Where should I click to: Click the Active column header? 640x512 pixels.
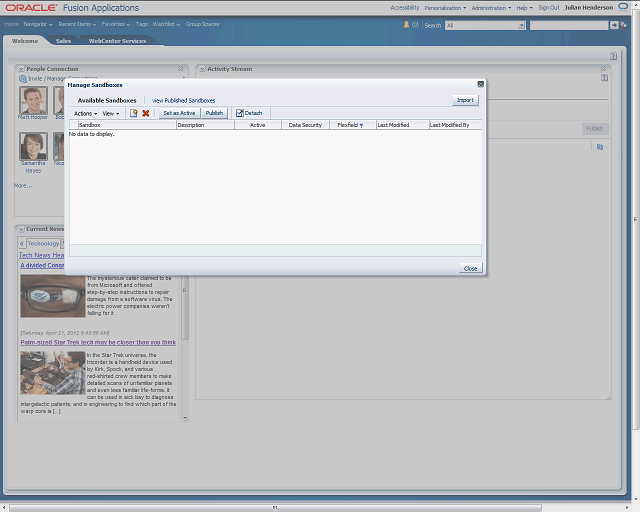pyautogui.click(x=258, y=125)
